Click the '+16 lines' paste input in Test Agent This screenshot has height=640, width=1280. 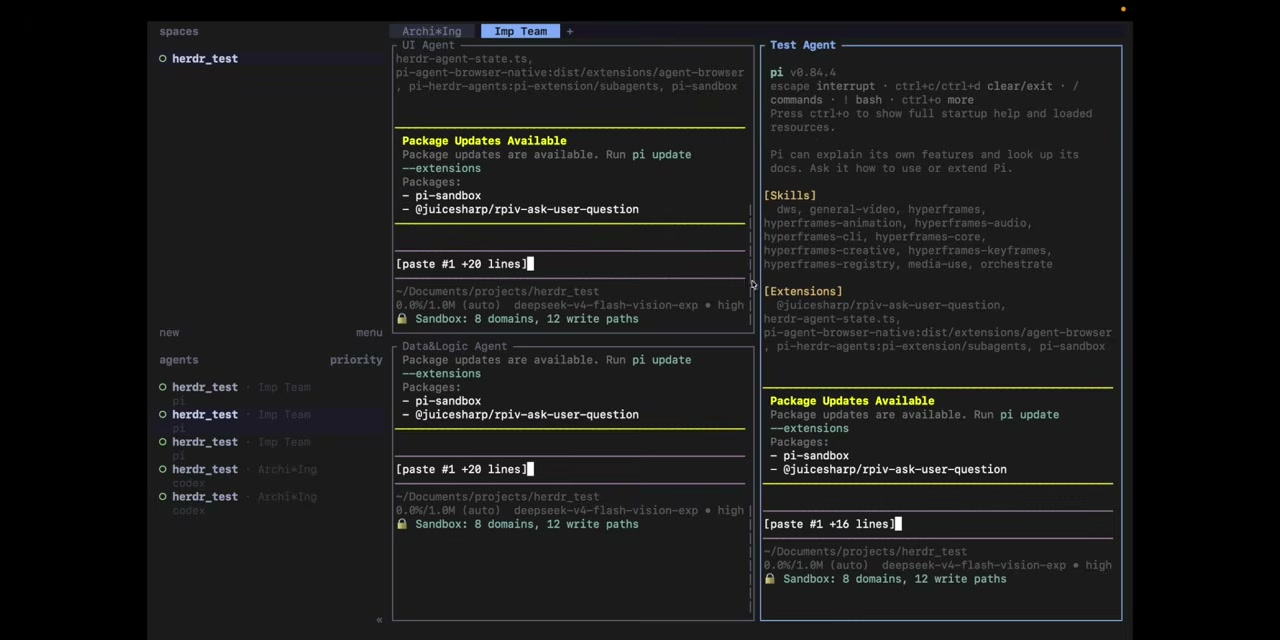(x=938, y=524)
